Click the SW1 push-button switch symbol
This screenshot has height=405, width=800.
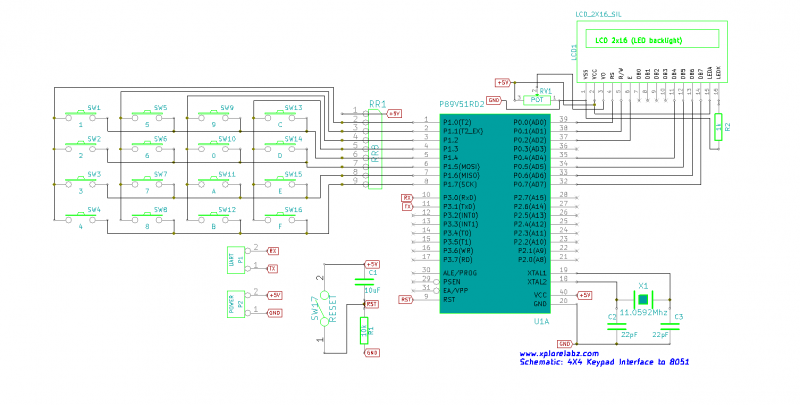click(x=81, y=117)
